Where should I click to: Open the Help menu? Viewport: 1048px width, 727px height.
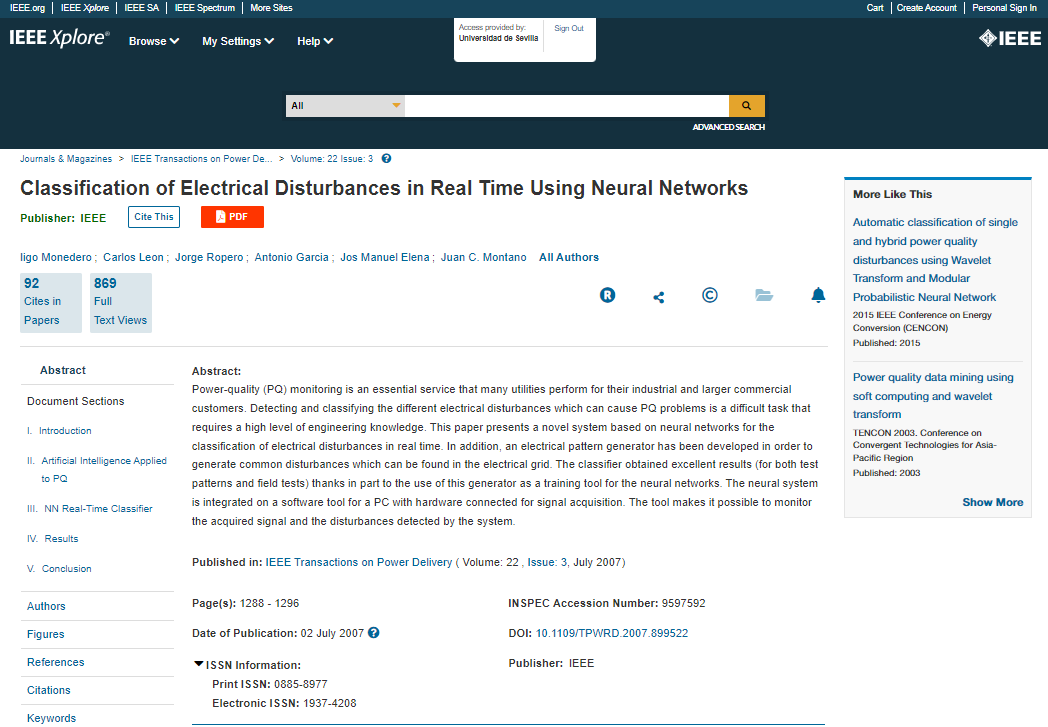pyautogui.click(x=315, y=41)
